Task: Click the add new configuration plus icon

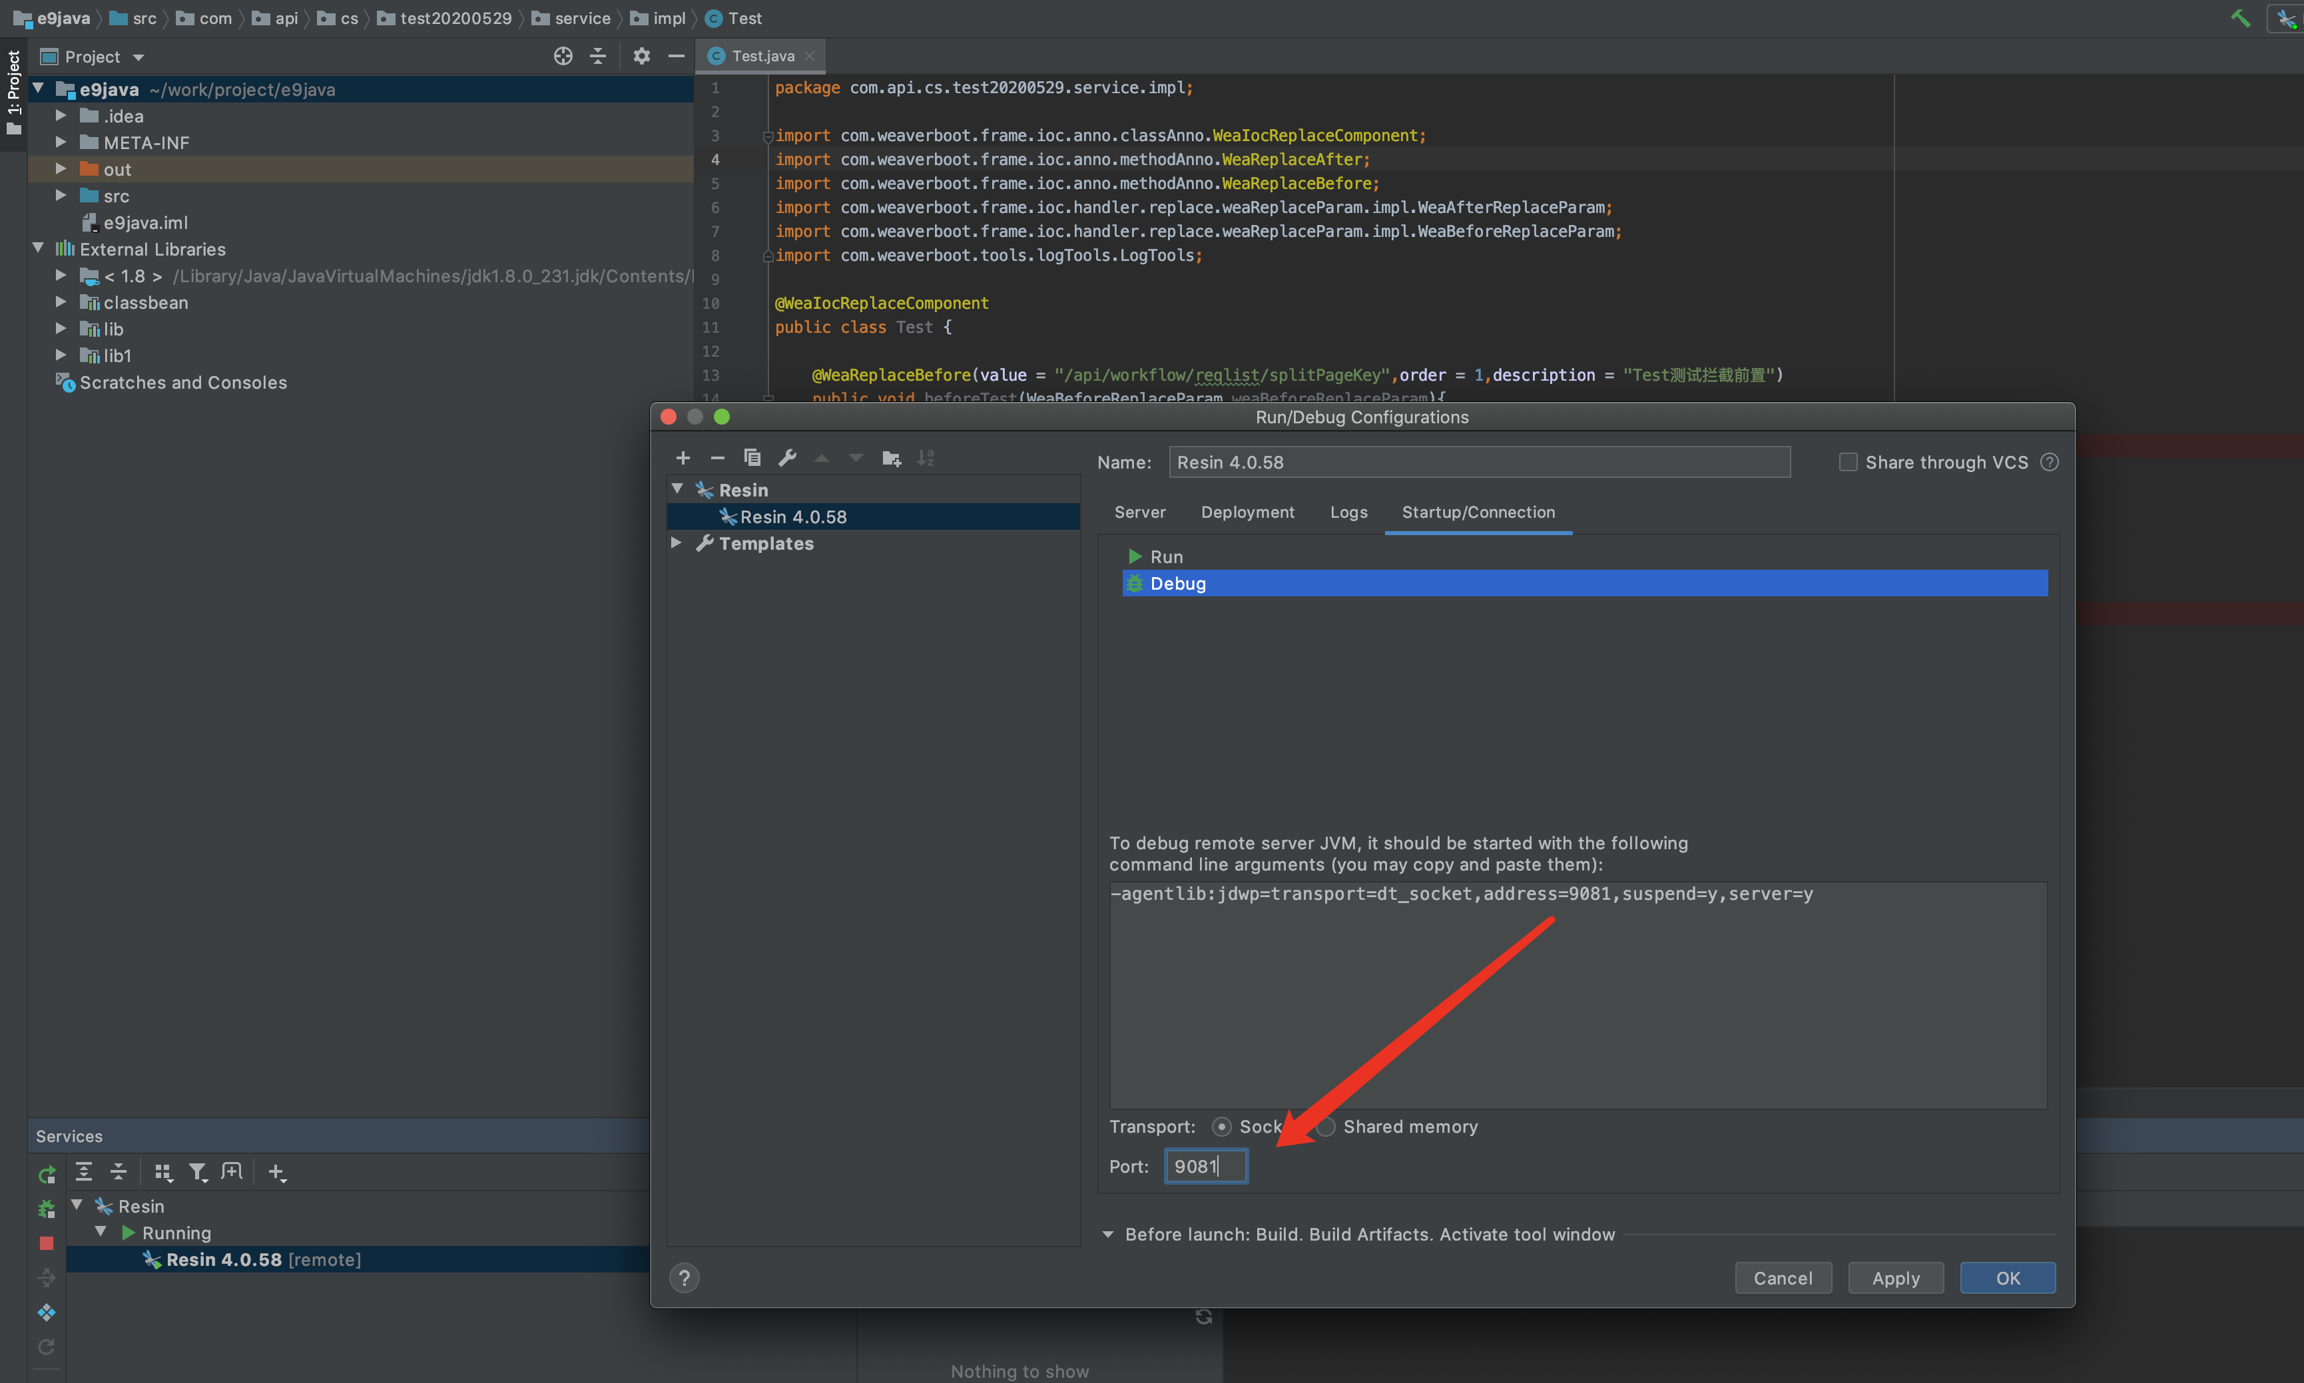Action: click(683, 458)
